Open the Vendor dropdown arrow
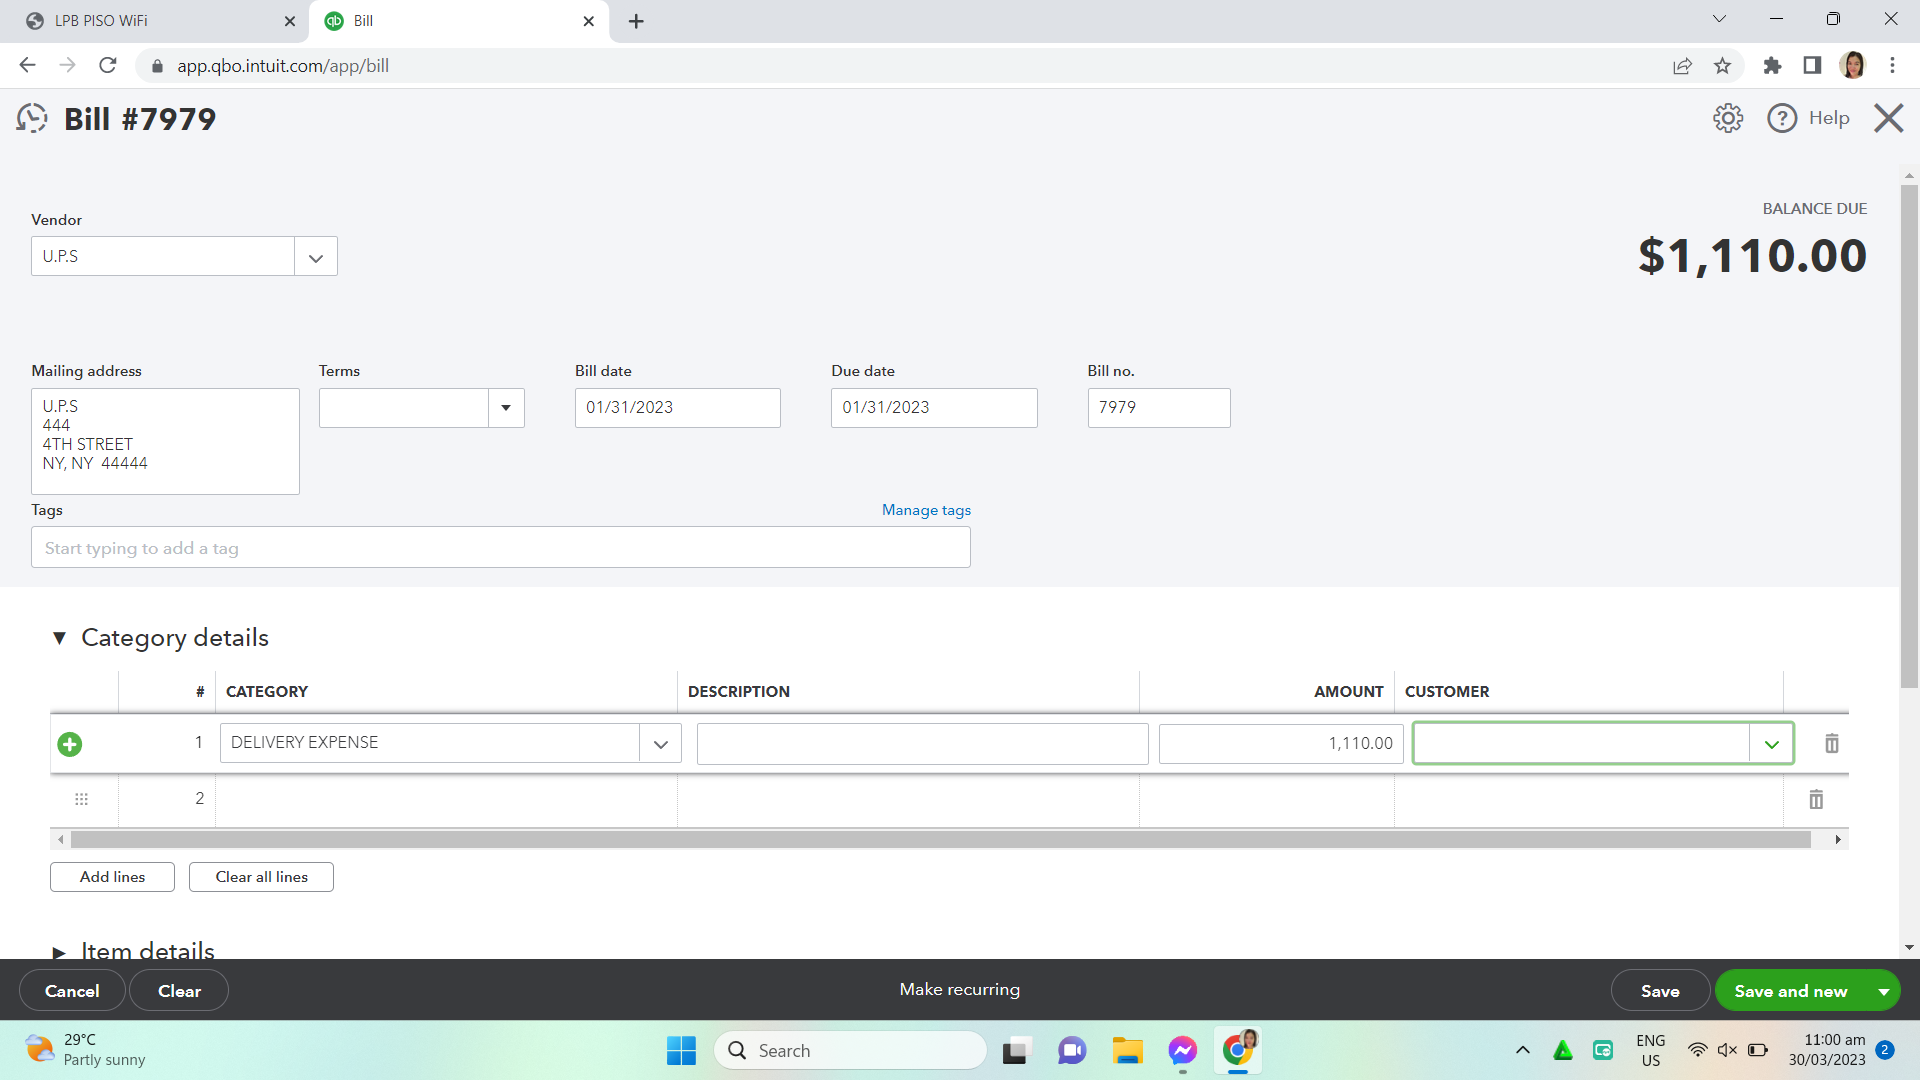Screen dimensions: 1920x1080 (x=316, y=257)
